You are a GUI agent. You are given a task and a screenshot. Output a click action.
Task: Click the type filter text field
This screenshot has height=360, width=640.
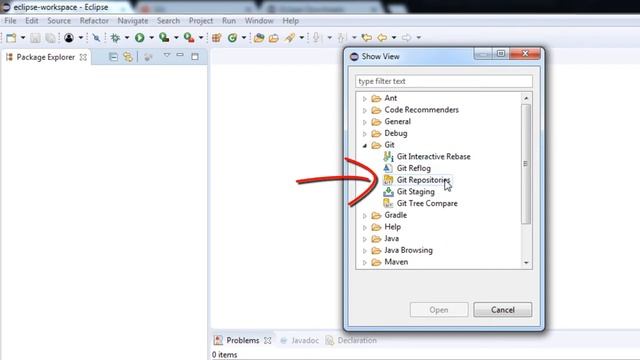point(444,81)
